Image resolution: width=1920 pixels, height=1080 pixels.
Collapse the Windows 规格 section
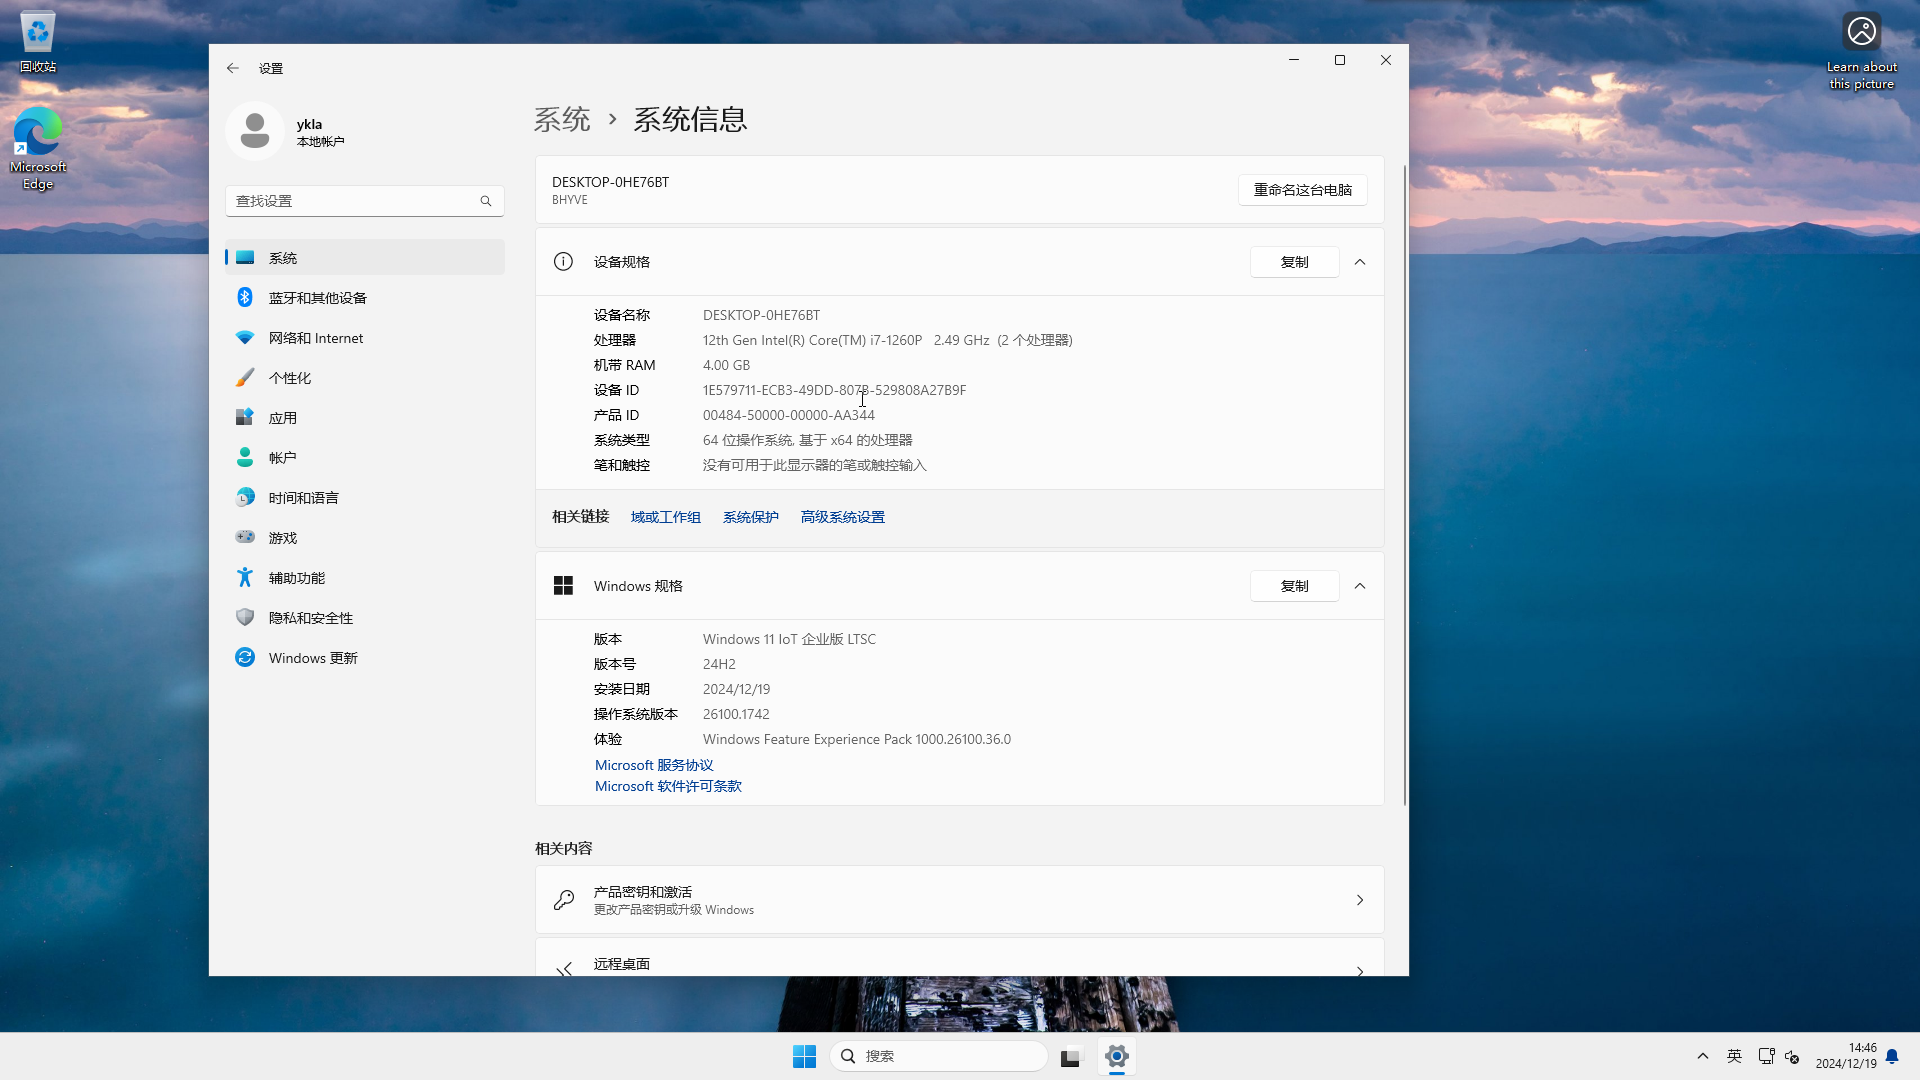pyautogui.click(x=1360, y=586)
